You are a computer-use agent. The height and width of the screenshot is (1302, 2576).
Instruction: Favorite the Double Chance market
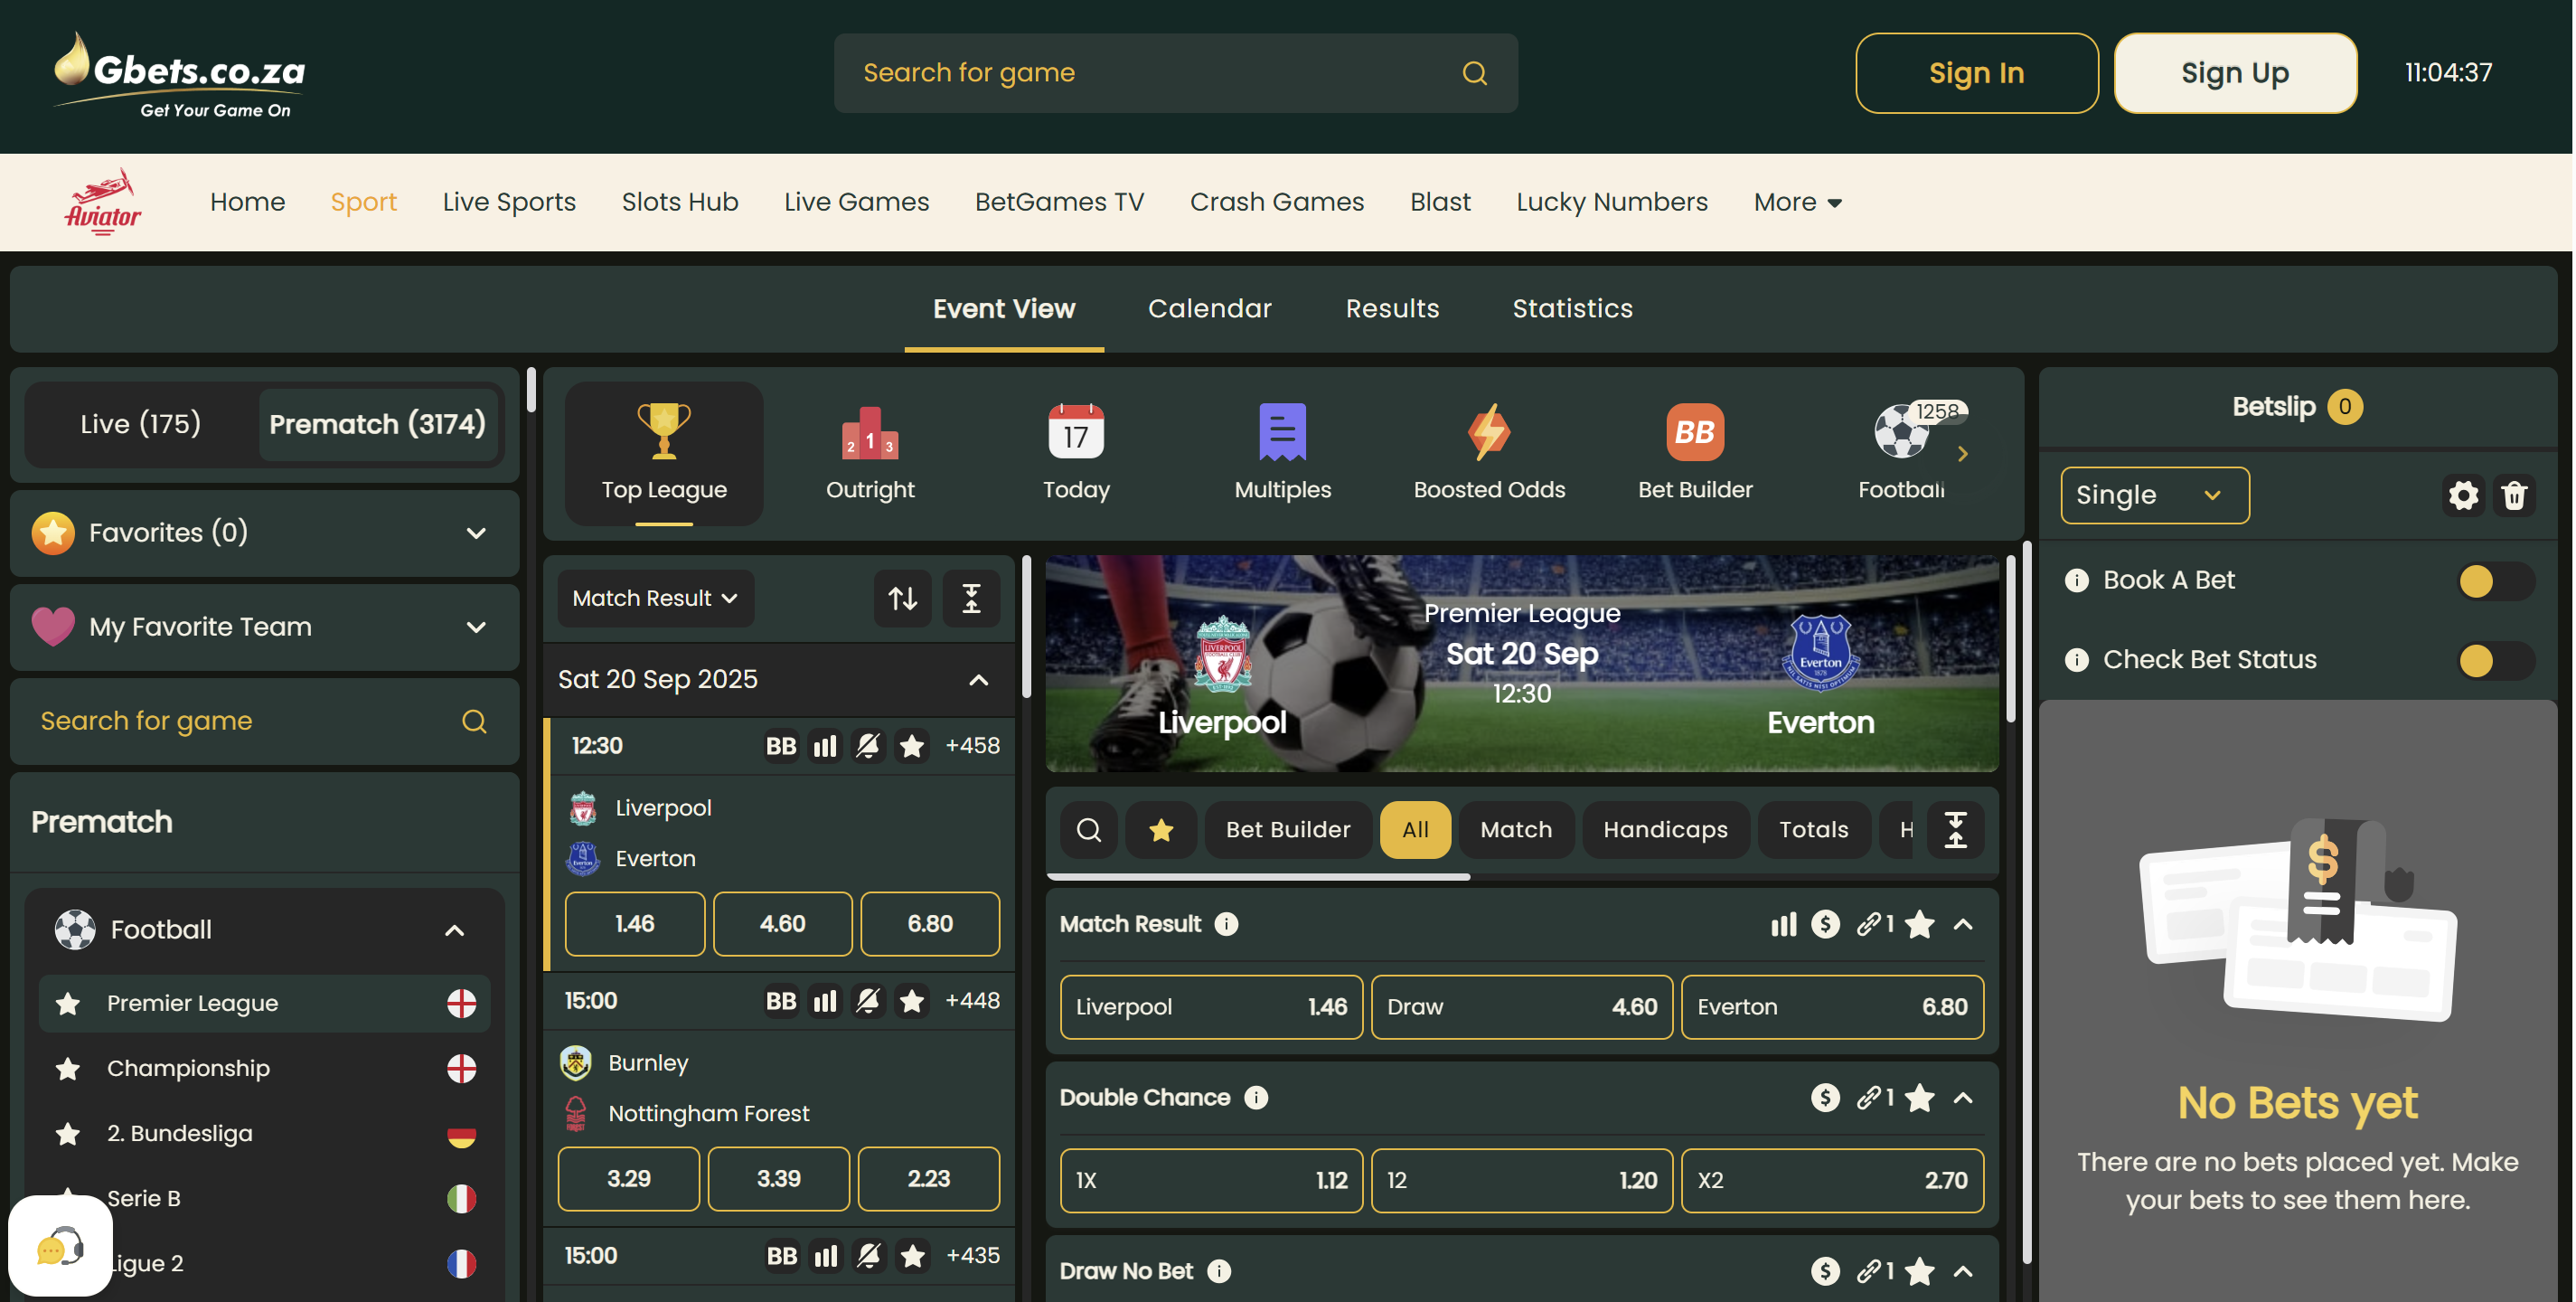pos(1919,1098)
